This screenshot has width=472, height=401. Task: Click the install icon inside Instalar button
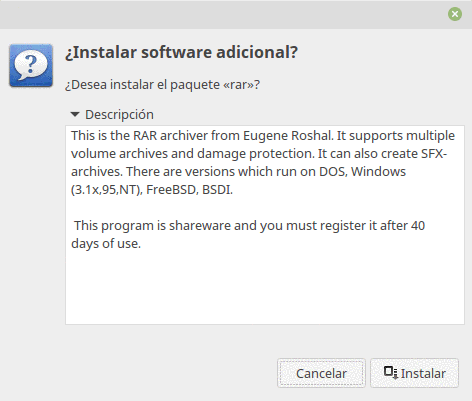coord(391,373)
